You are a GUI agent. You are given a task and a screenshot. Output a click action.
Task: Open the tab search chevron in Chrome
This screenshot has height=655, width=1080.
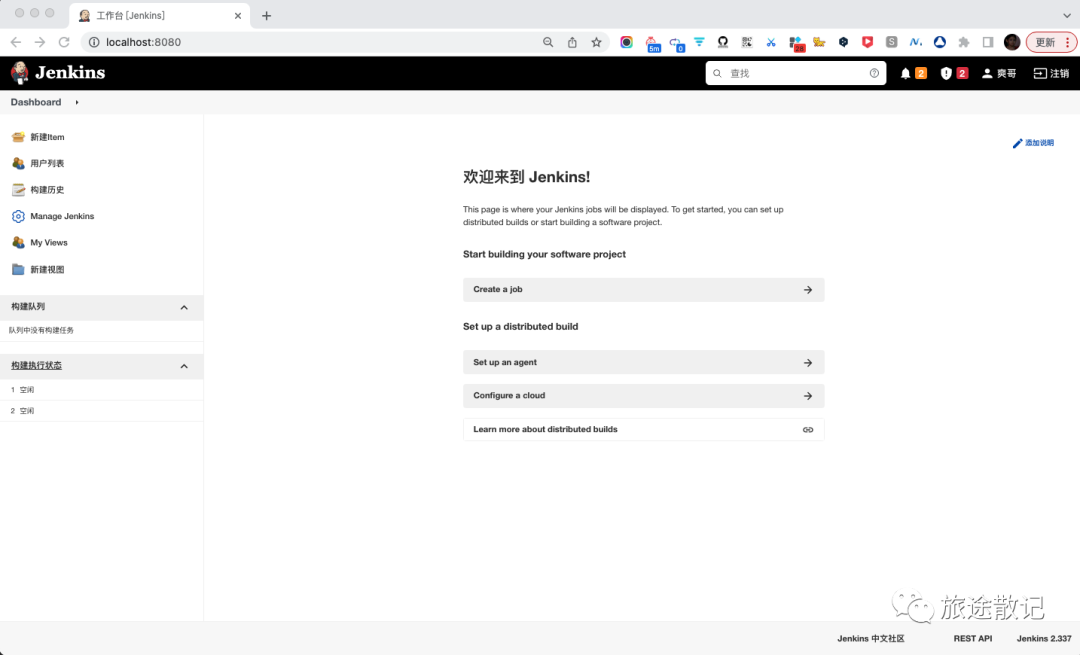pyautogui.click(x=1067, y=15)
